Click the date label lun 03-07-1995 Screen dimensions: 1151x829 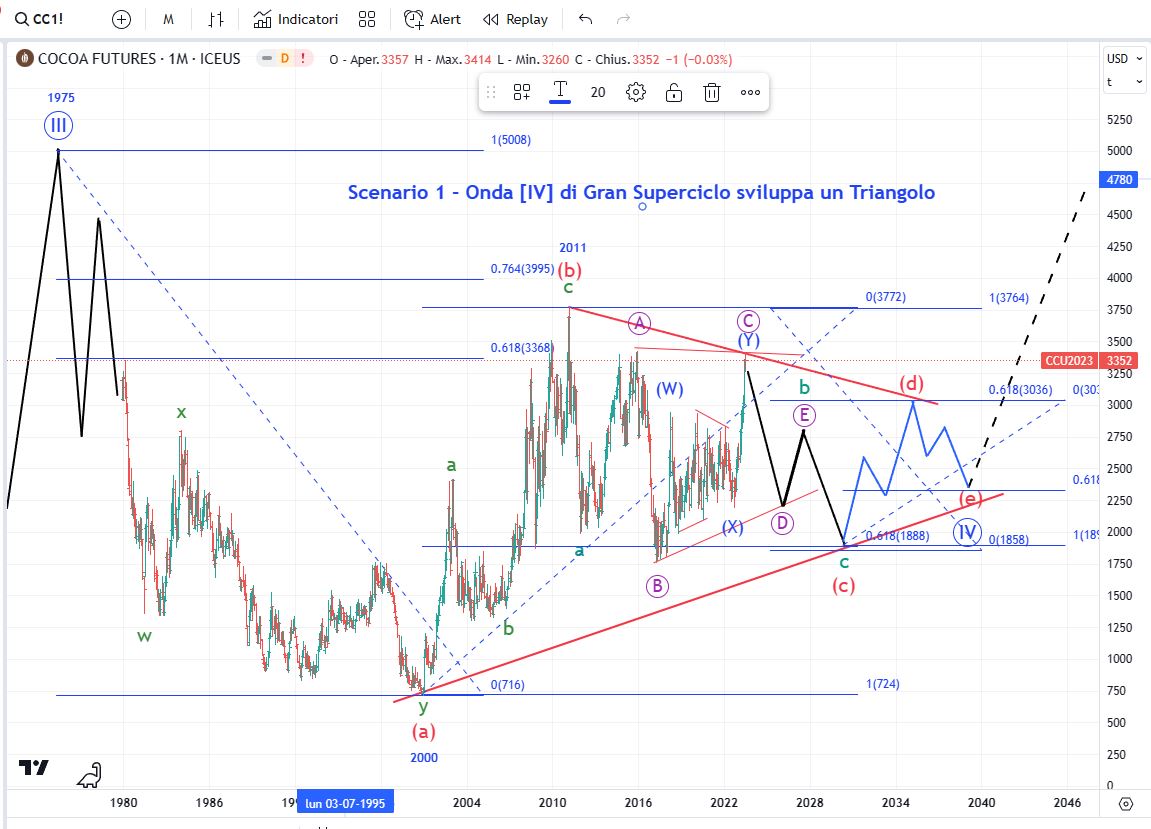click(x=345, y=803)
